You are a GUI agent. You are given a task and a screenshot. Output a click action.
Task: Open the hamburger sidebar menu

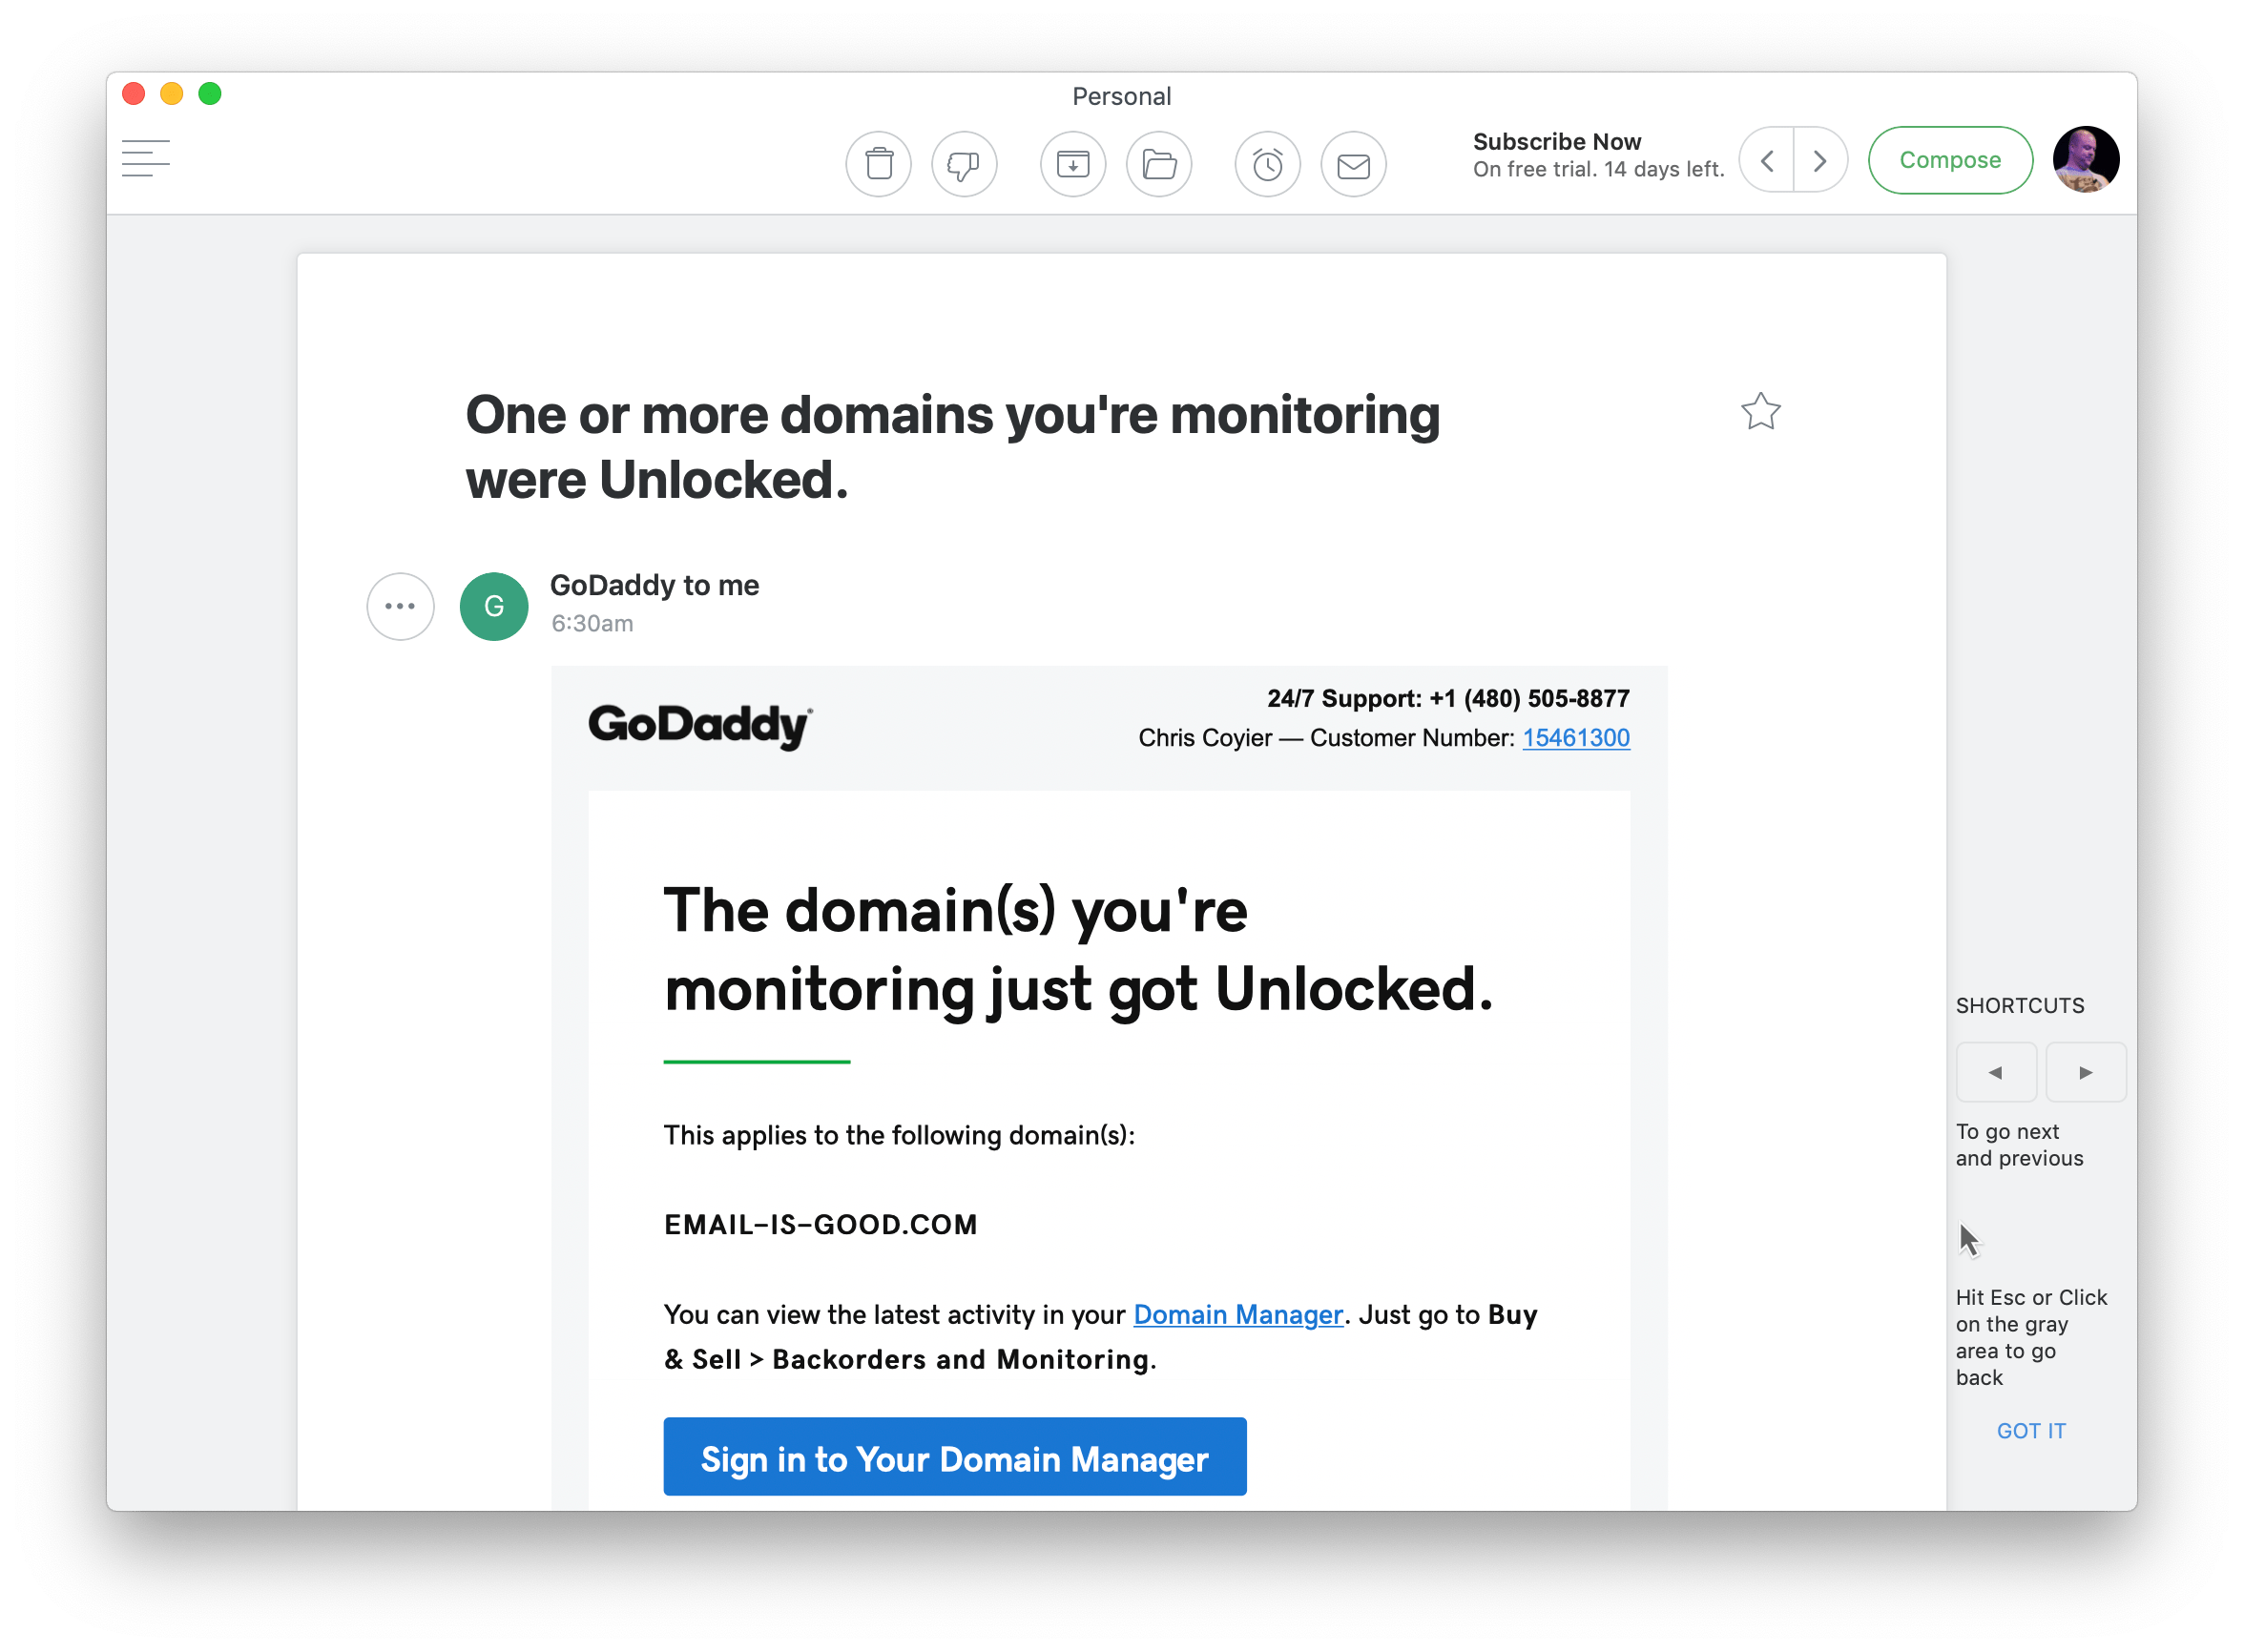[146, 158]
